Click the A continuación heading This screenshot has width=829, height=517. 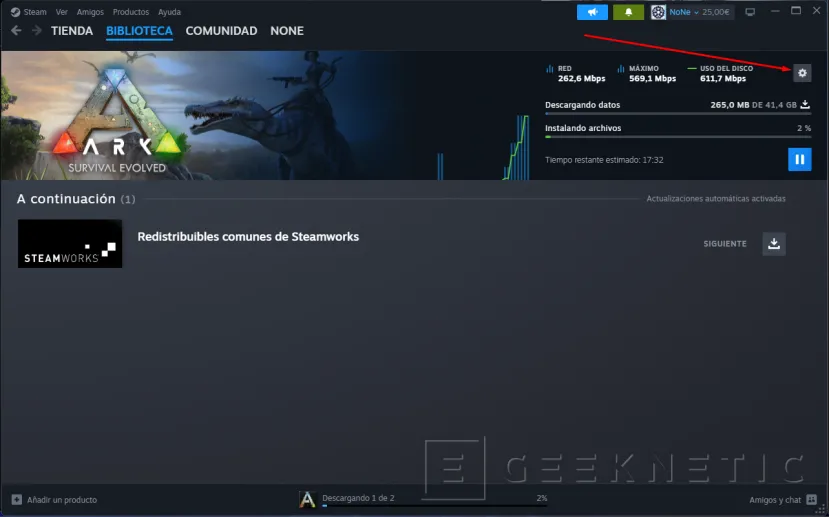coord(66,199)
